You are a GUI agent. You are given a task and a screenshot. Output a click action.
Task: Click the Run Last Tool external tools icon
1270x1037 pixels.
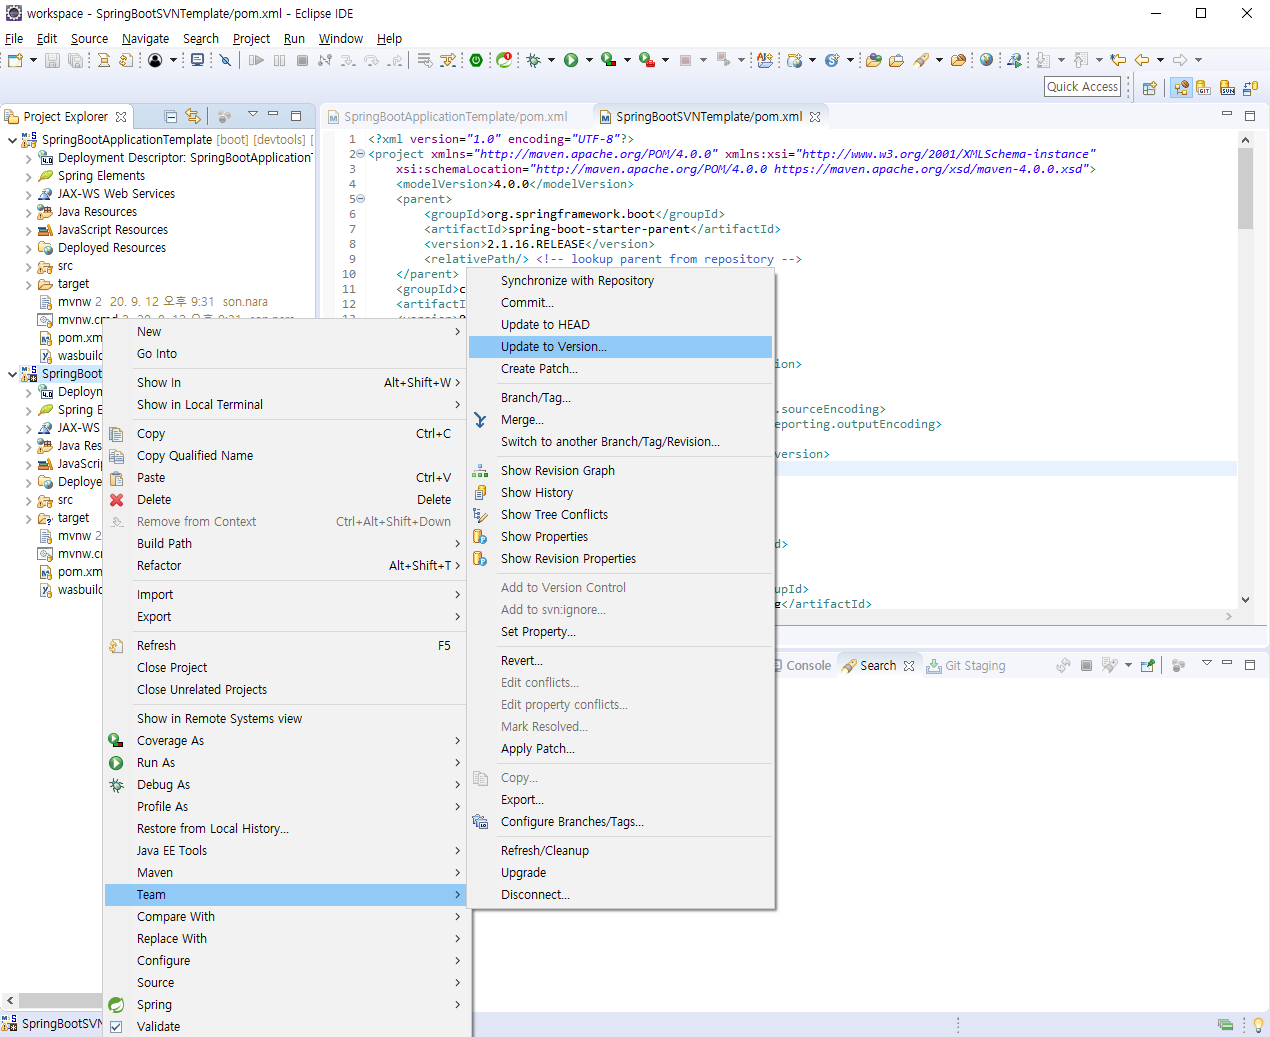[646, 60]
